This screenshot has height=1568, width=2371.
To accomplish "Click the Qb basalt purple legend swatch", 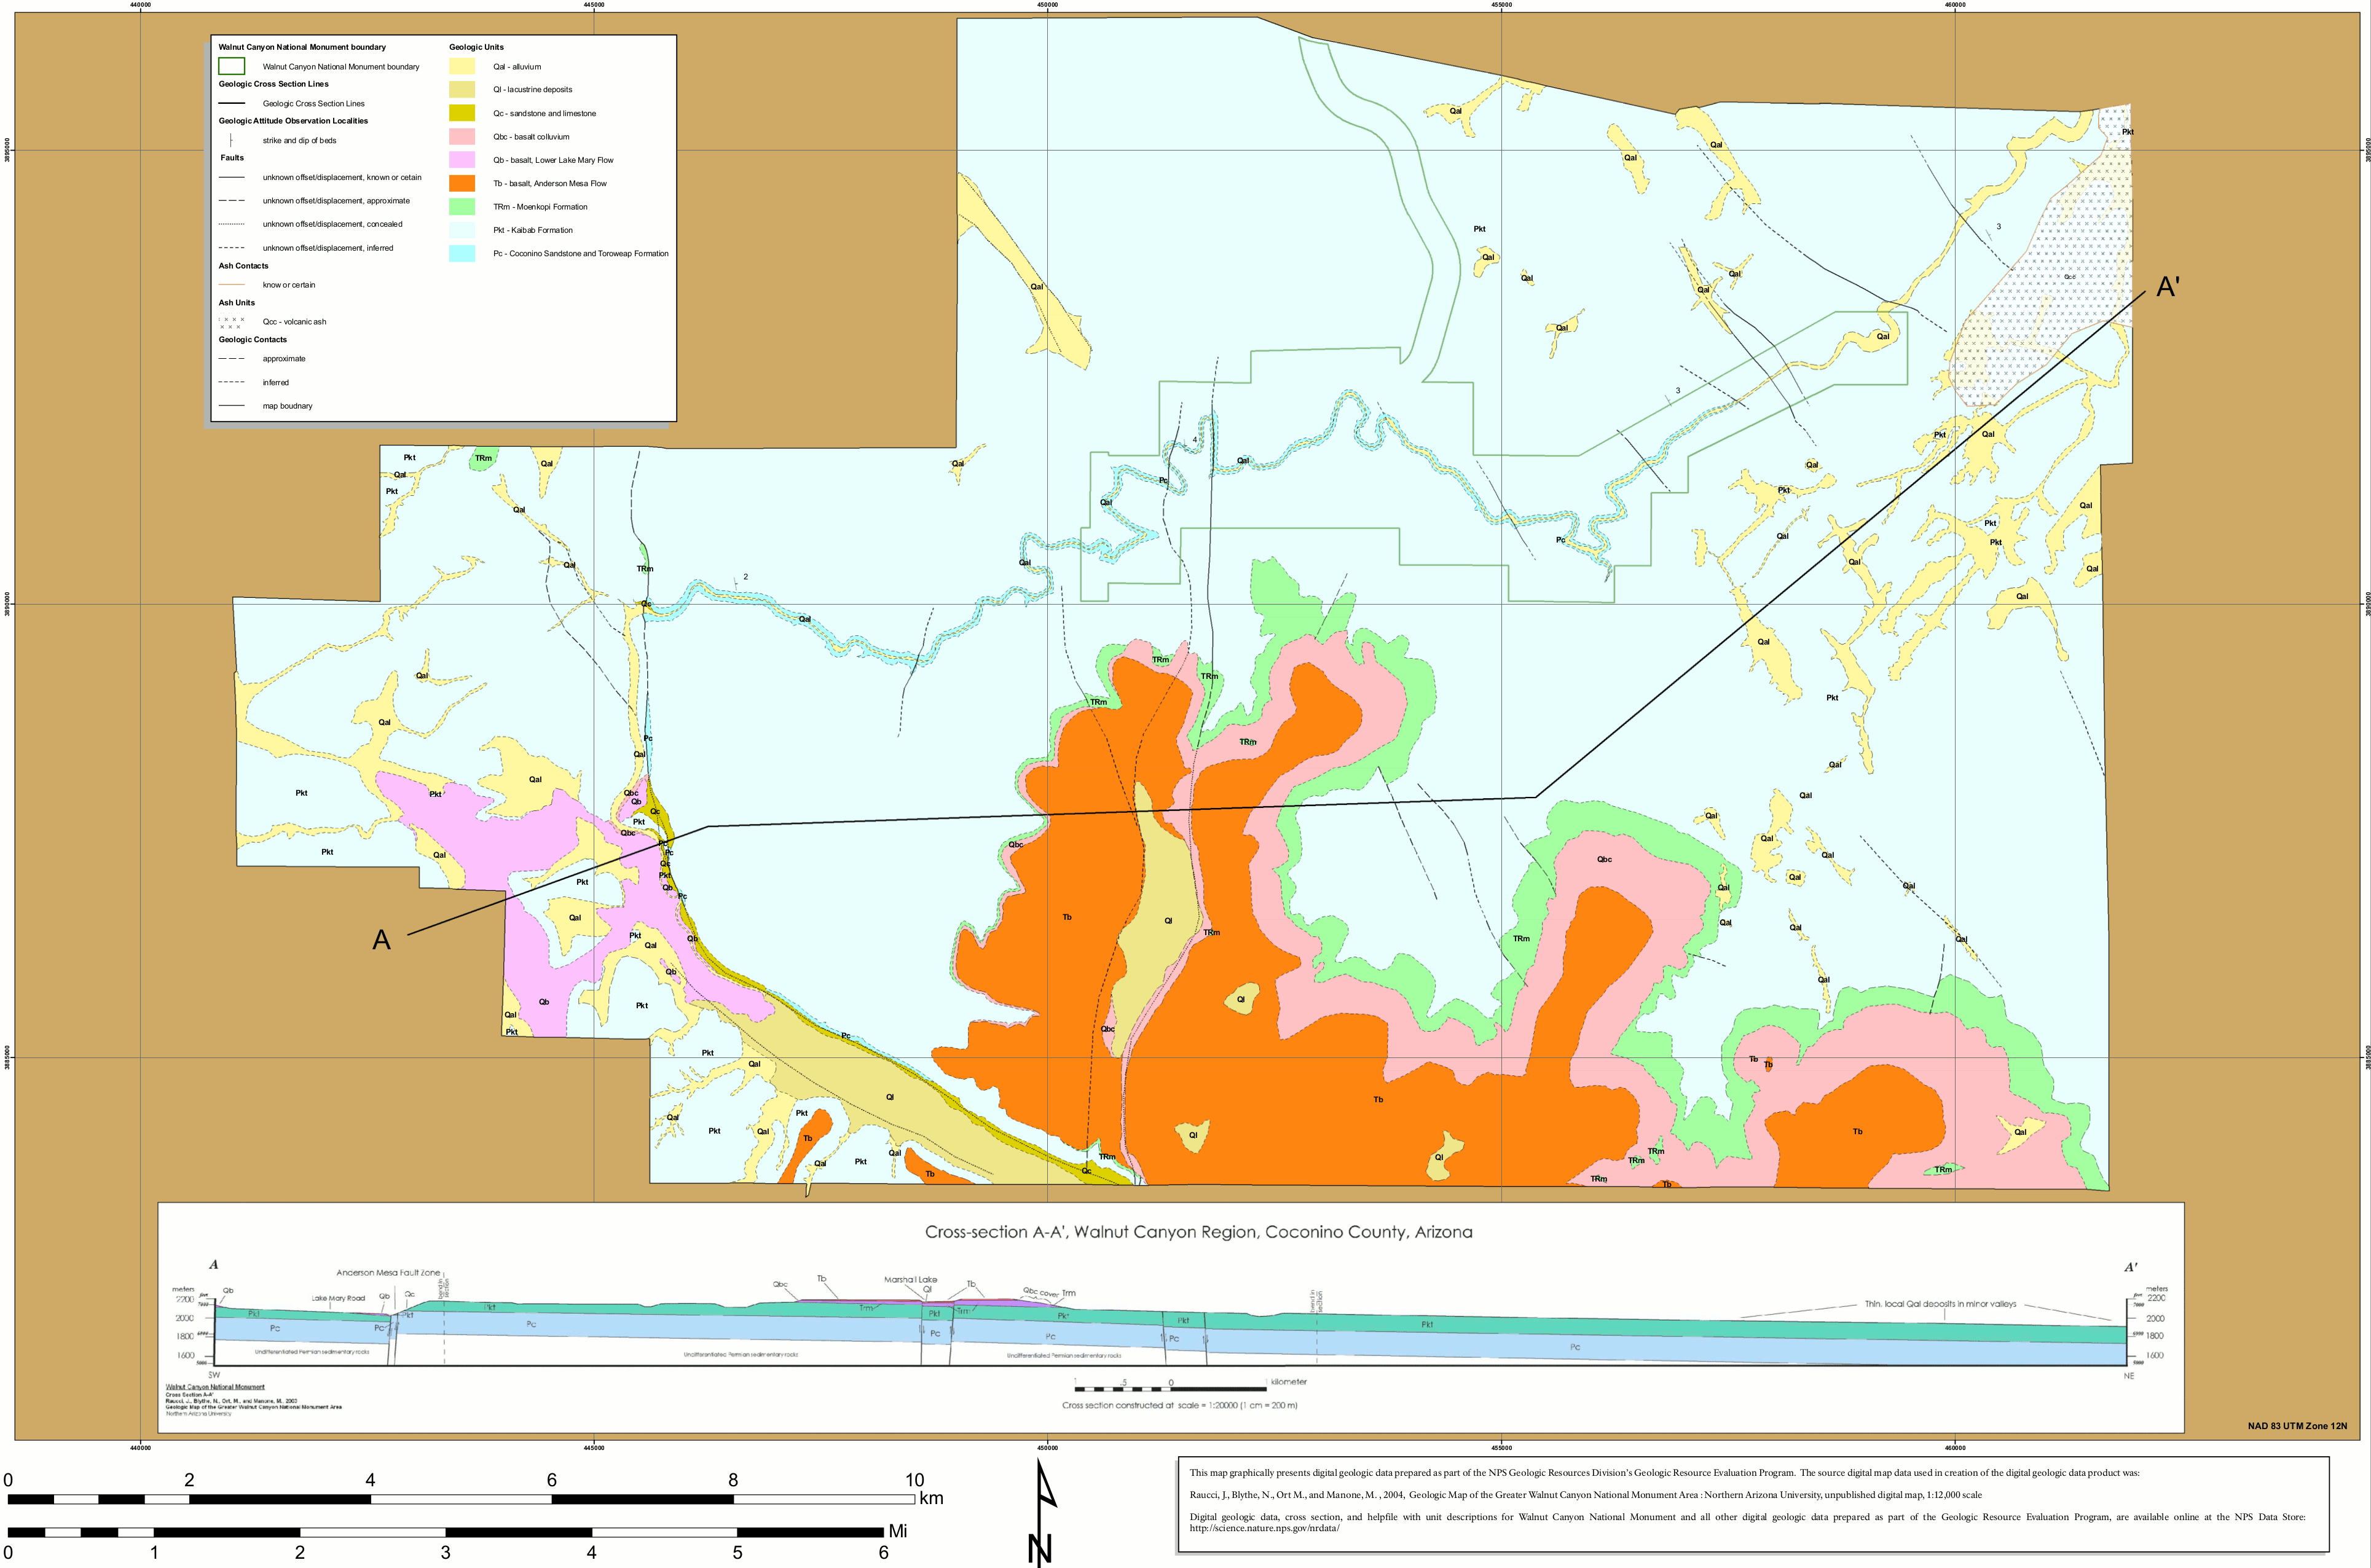I will [x=462, y=160].
